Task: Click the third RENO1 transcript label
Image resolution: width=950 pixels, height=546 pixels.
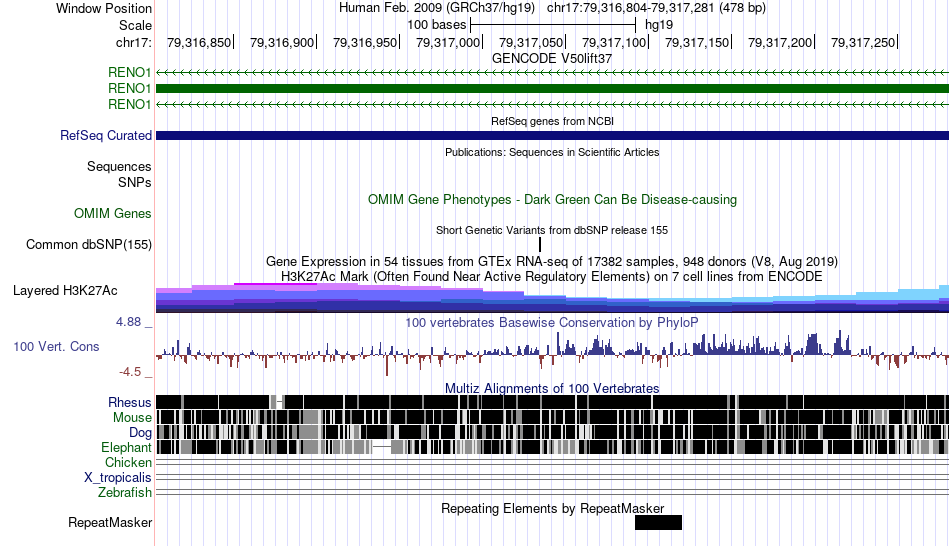Action: coord(130,104)
